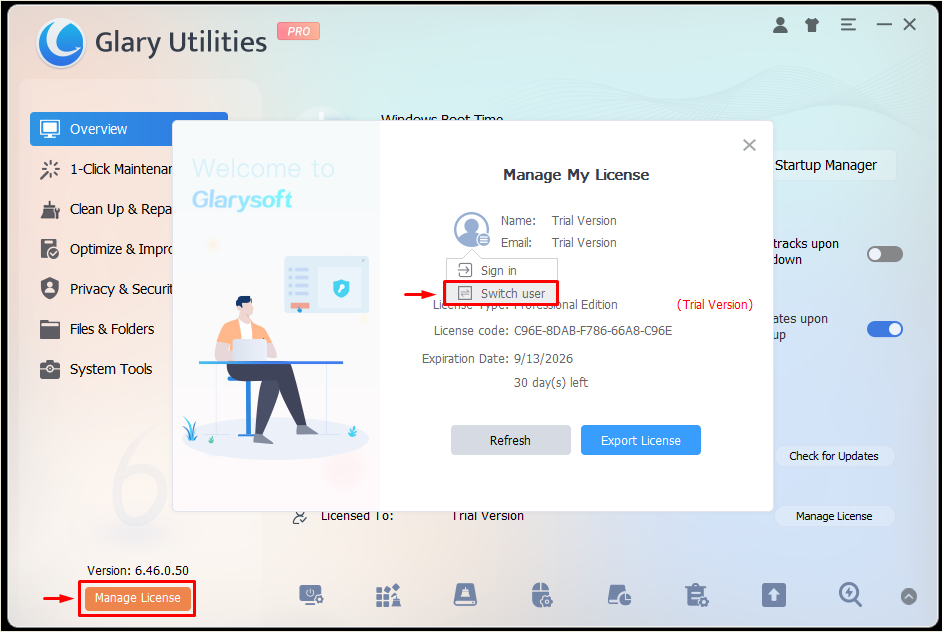
Task: Click the PRO badge
Action: click(x=299, y=31)
